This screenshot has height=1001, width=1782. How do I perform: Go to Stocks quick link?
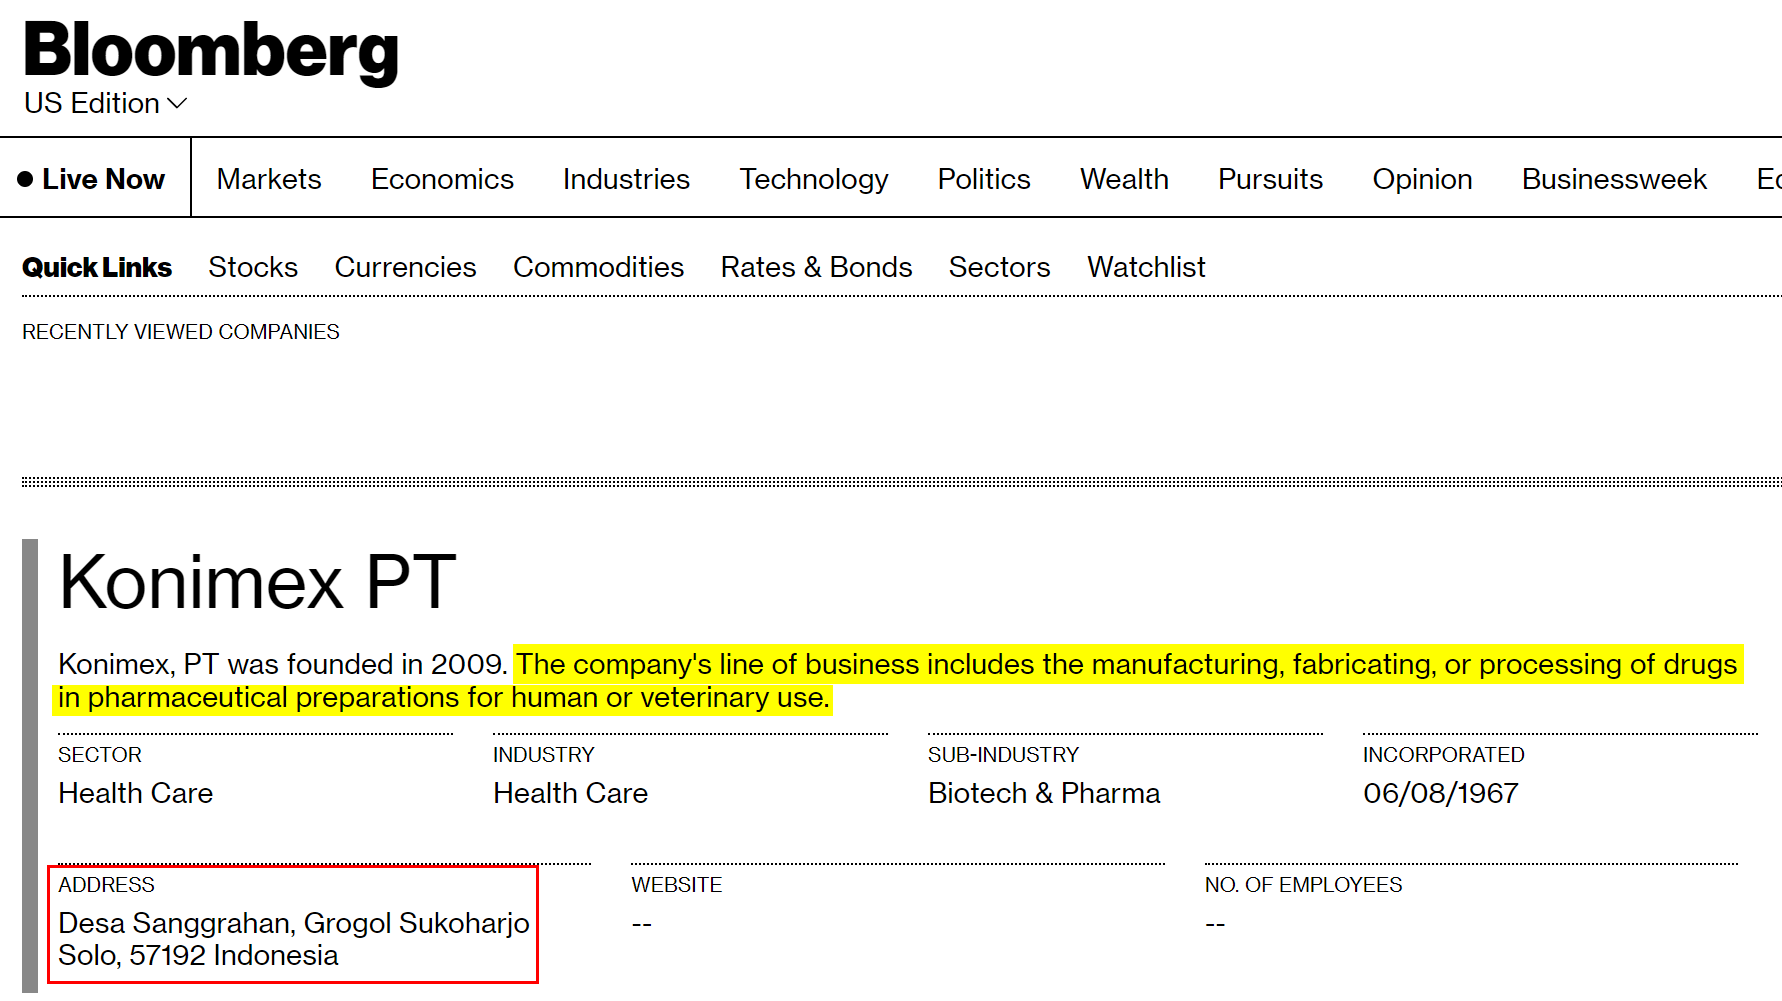point(253,267)
